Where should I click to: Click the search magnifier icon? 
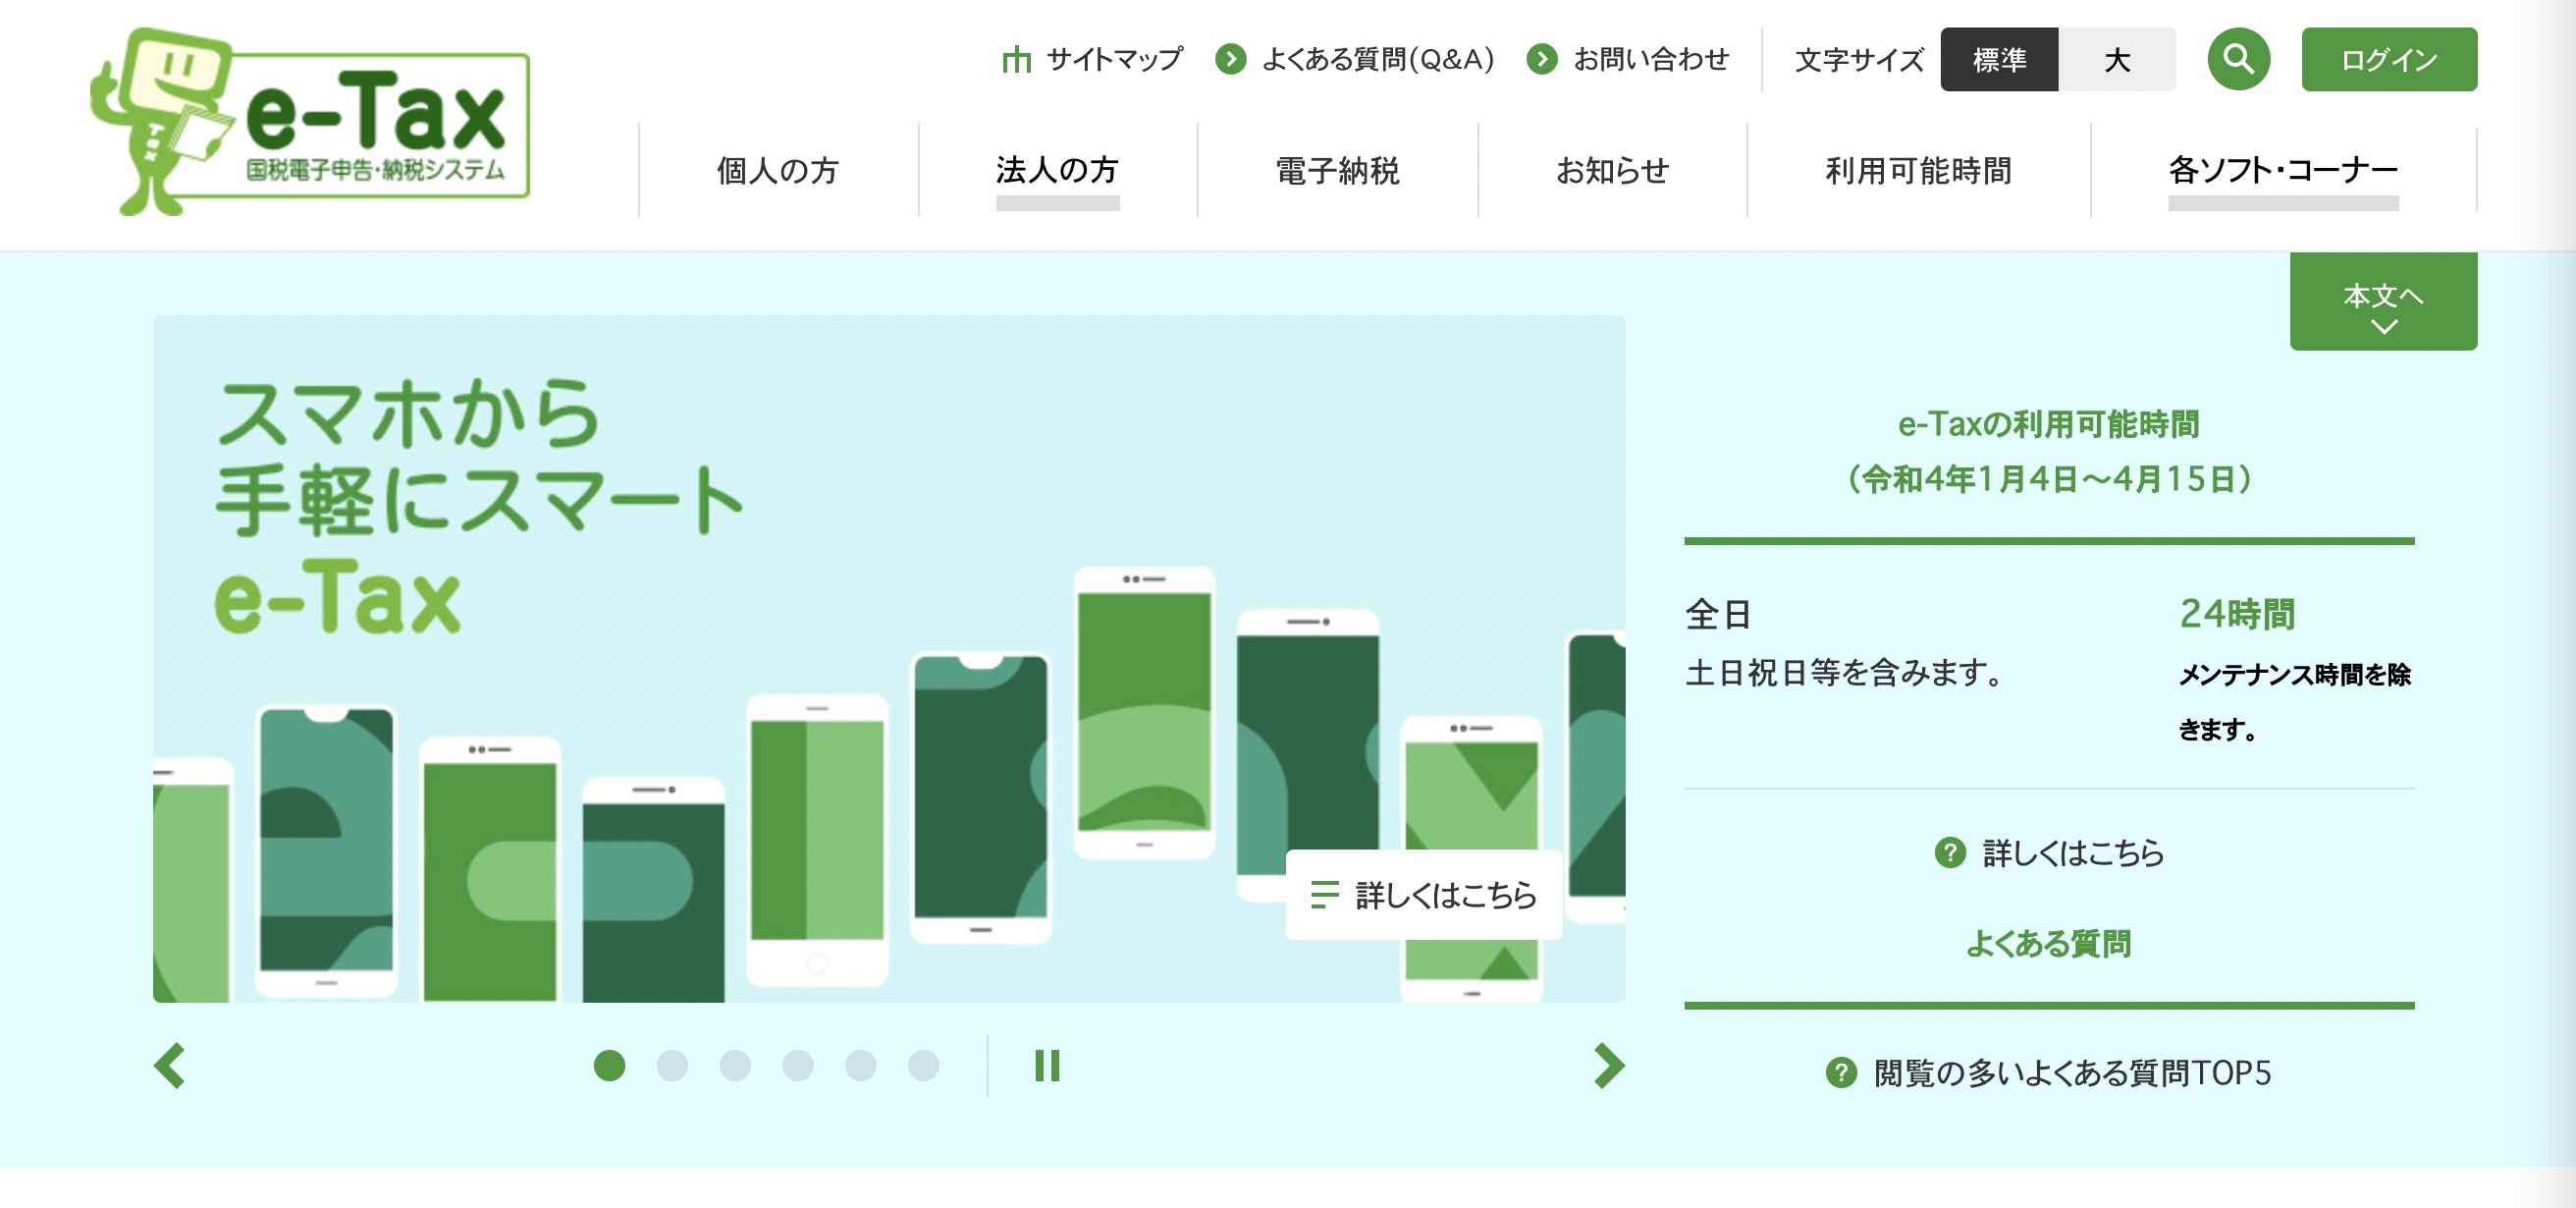tap(2238, 60)
